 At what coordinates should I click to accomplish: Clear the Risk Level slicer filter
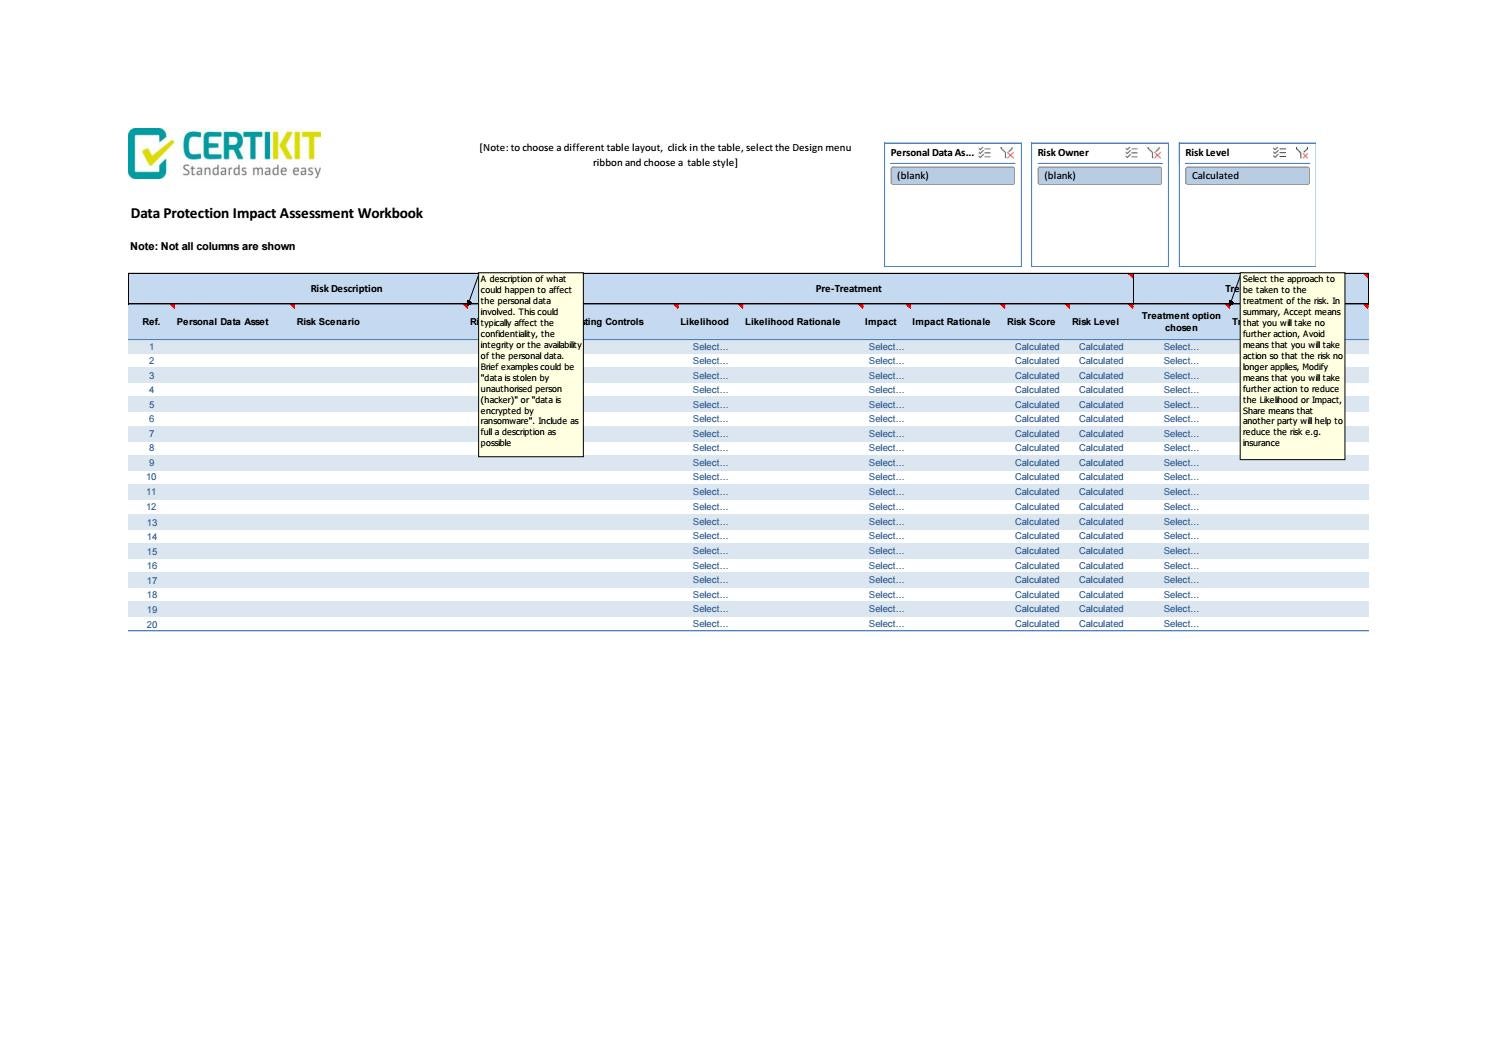click(1301, 152)
